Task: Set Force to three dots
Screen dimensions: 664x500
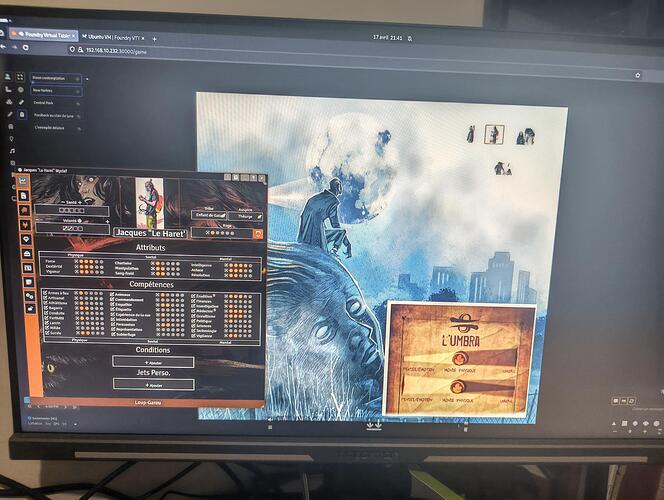Action: click(92, 262)
